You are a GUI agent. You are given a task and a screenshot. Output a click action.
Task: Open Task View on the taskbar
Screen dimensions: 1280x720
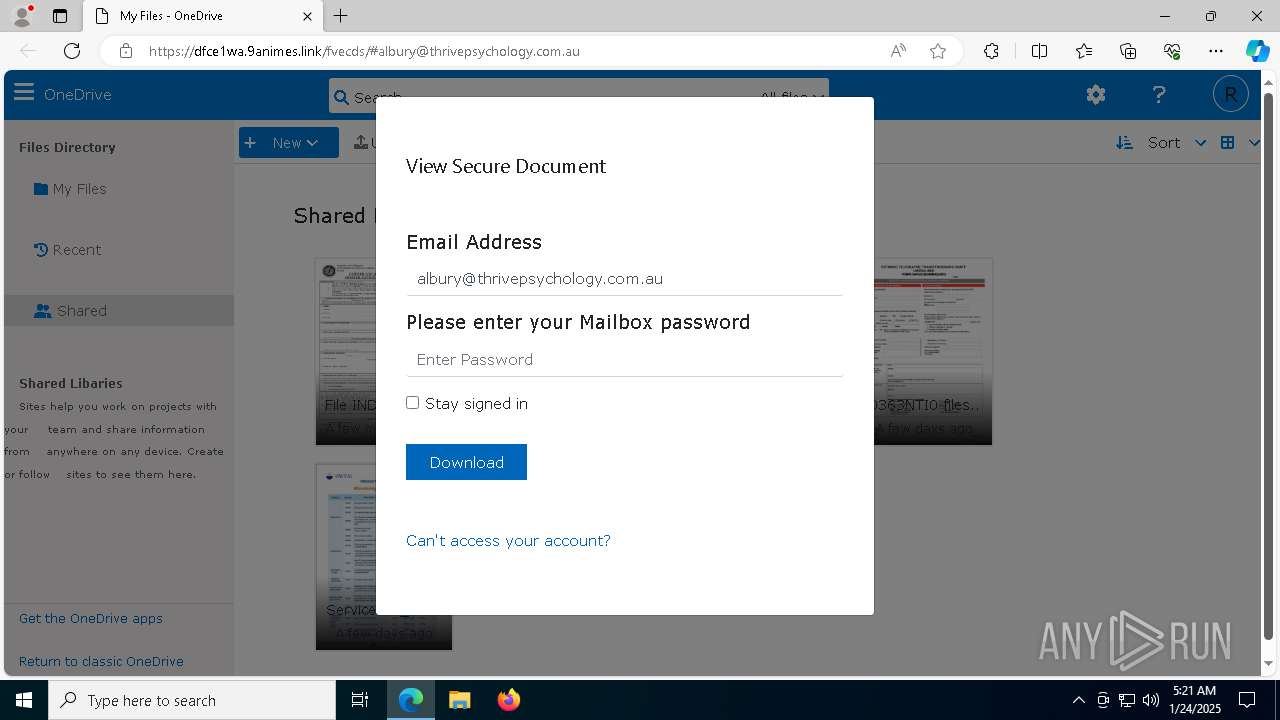(360, 700)
